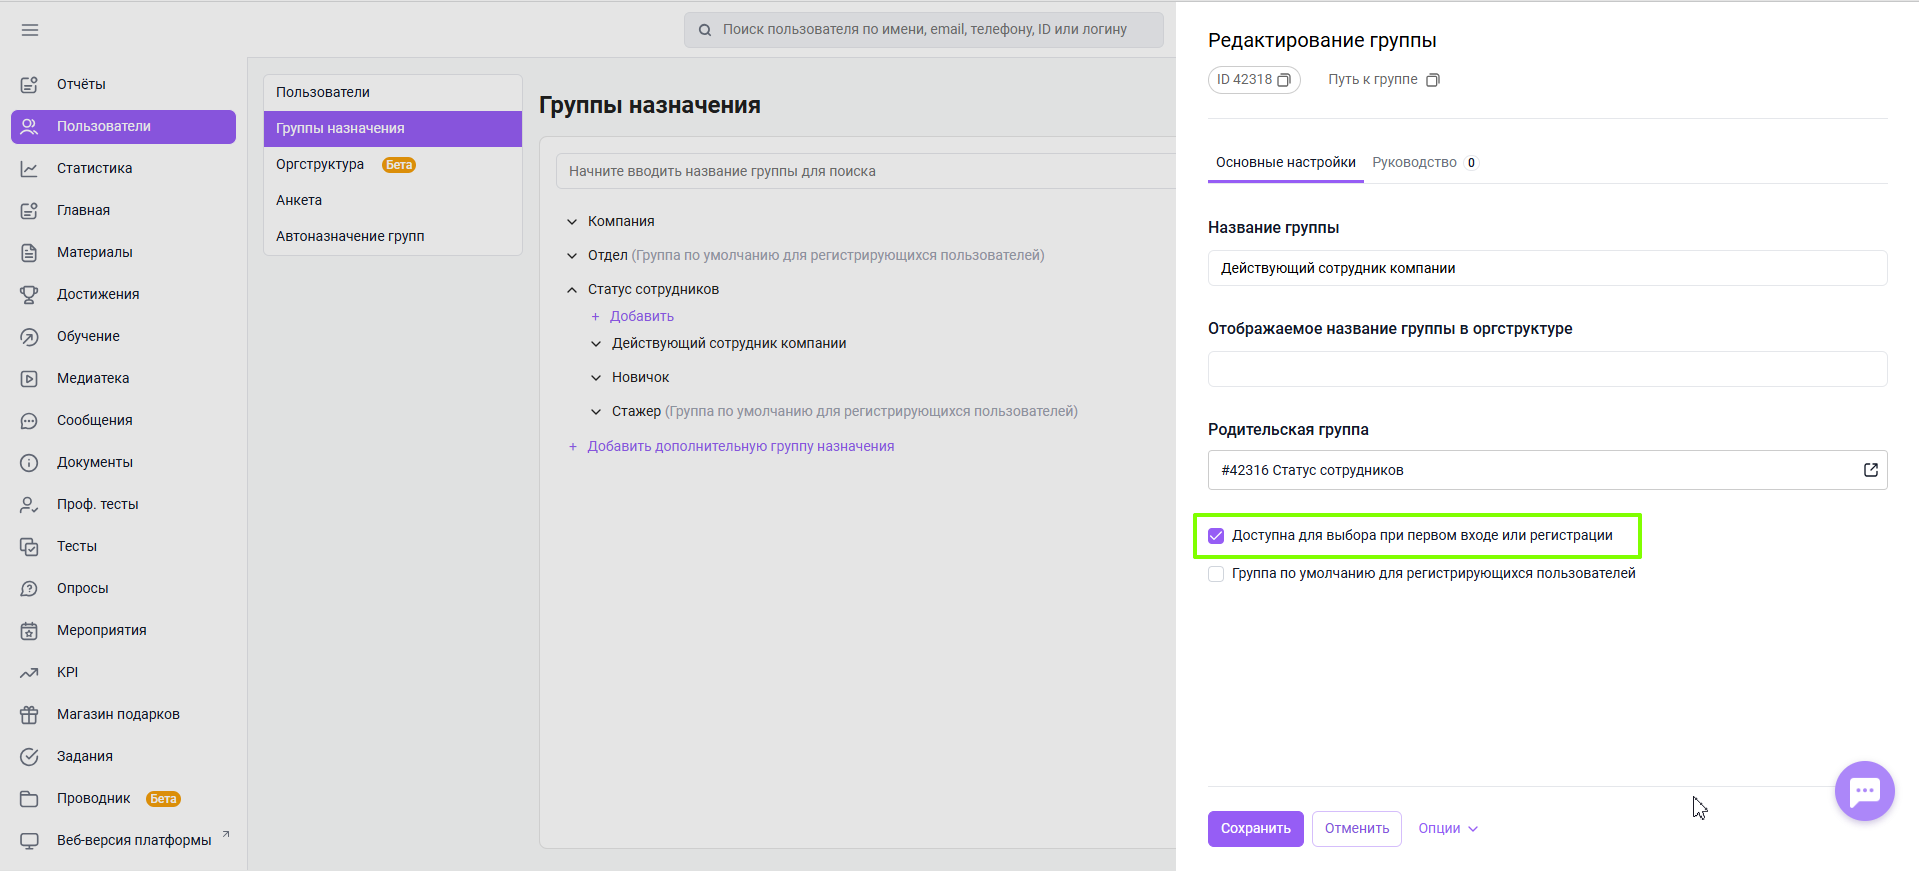Copy the Путь к группе icon
1919x871 pixels.
[1433, 80]
